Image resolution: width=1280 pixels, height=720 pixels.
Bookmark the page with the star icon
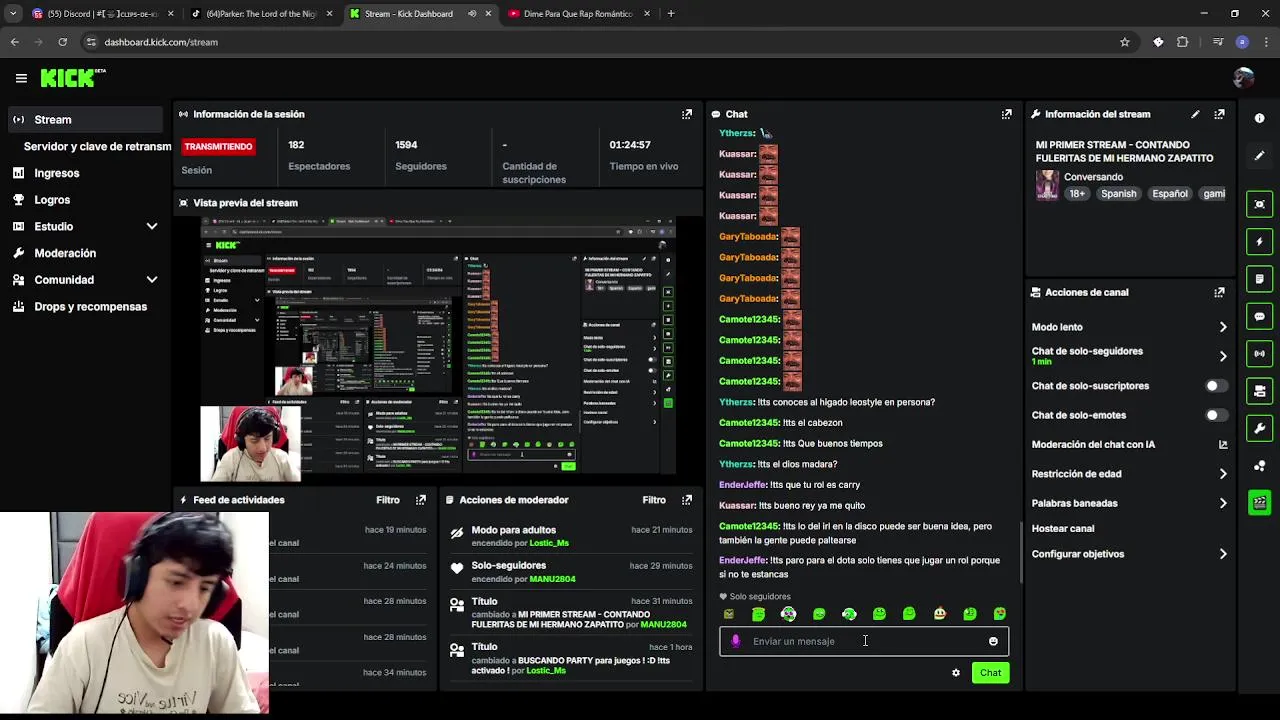tap(1125, 42)
